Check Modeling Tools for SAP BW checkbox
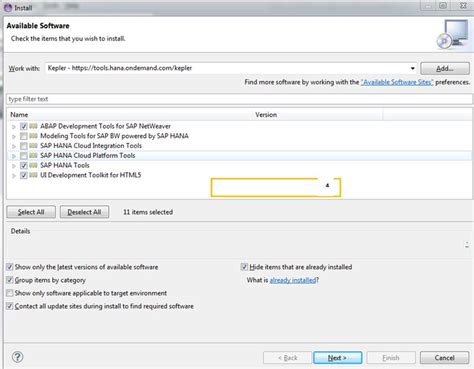Image resolution: width=474 pixels, height=369 pixels. [x=24, y=136]
